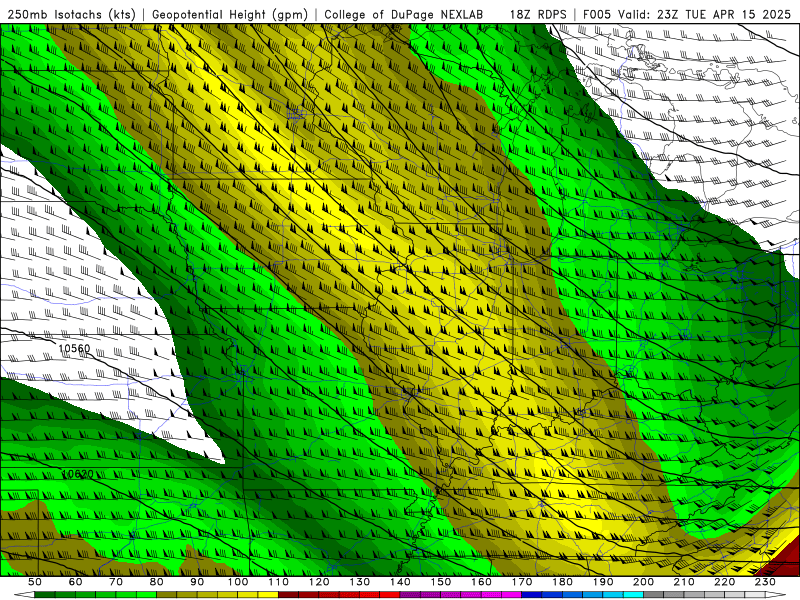Click the 150 value on the colorbar scale
The height and width of the screenshot is (600, 800).
(441, 582)
